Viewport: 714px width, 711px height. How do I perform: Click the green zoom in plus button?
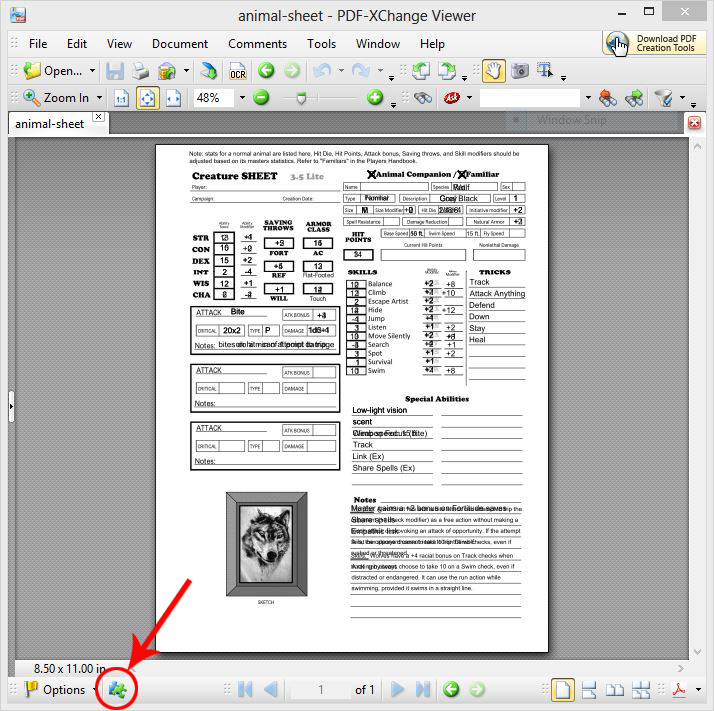tap(375, 98)
